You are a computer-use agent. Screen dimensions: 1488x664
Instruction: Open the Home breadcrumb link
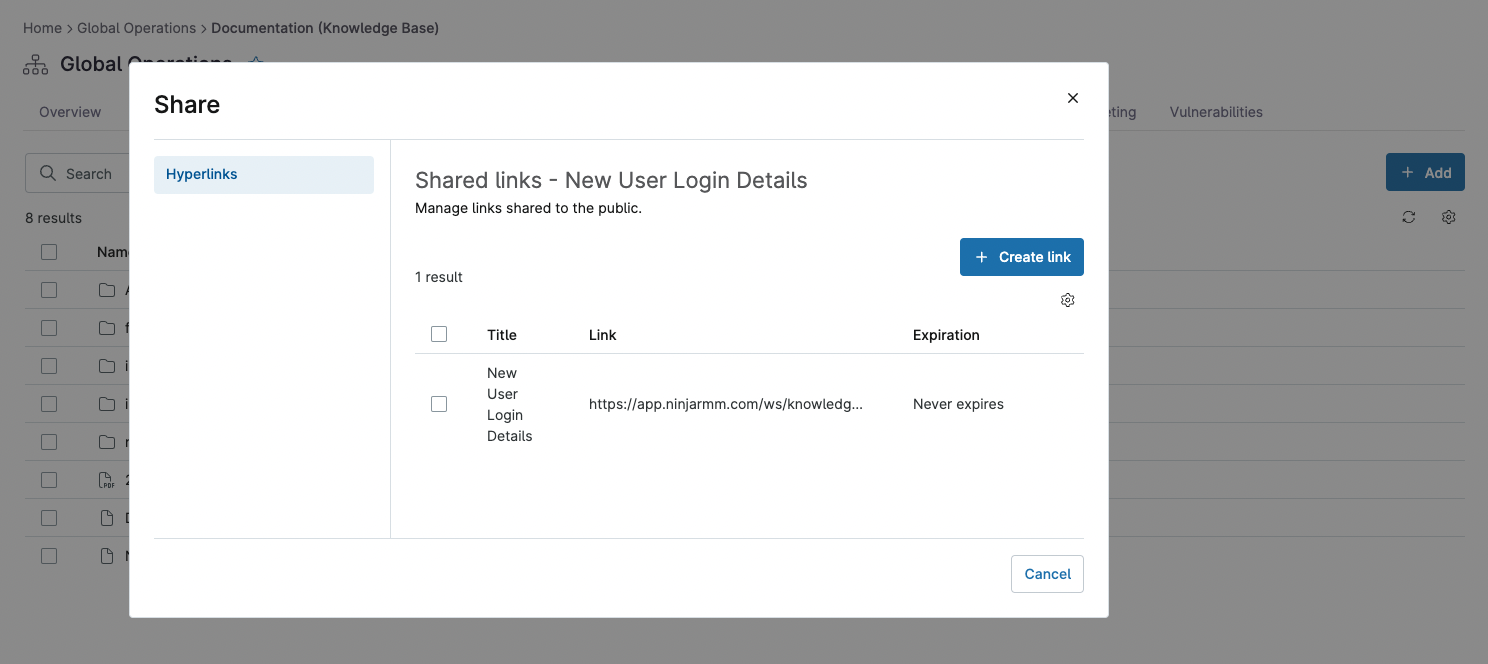(x=42, y=28)
